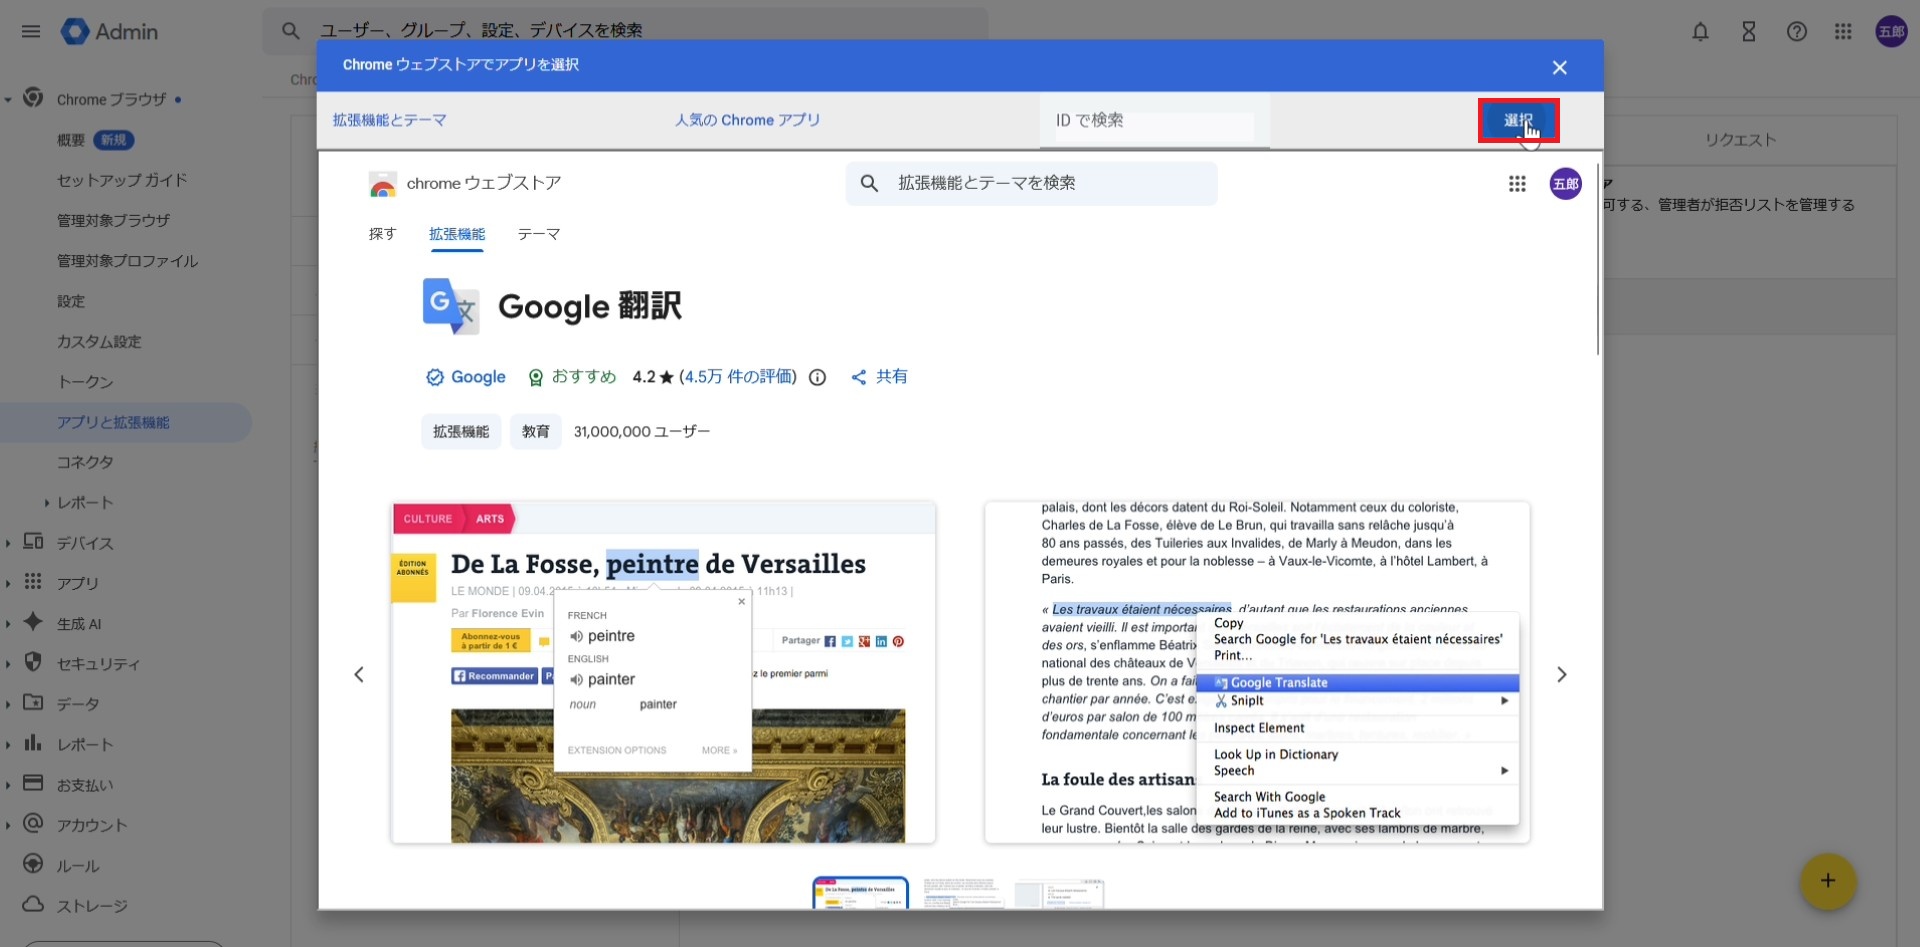Open notifications bell icon
Viewport: 1920px width, 947px height.
pyautogui.click(x=1700, y=32)
